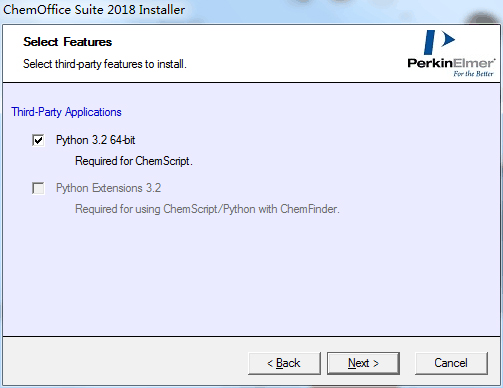Screen dimensions: 503x388
Task: Click 'Select third-party features to install.' text
Action: click(105, 64)
